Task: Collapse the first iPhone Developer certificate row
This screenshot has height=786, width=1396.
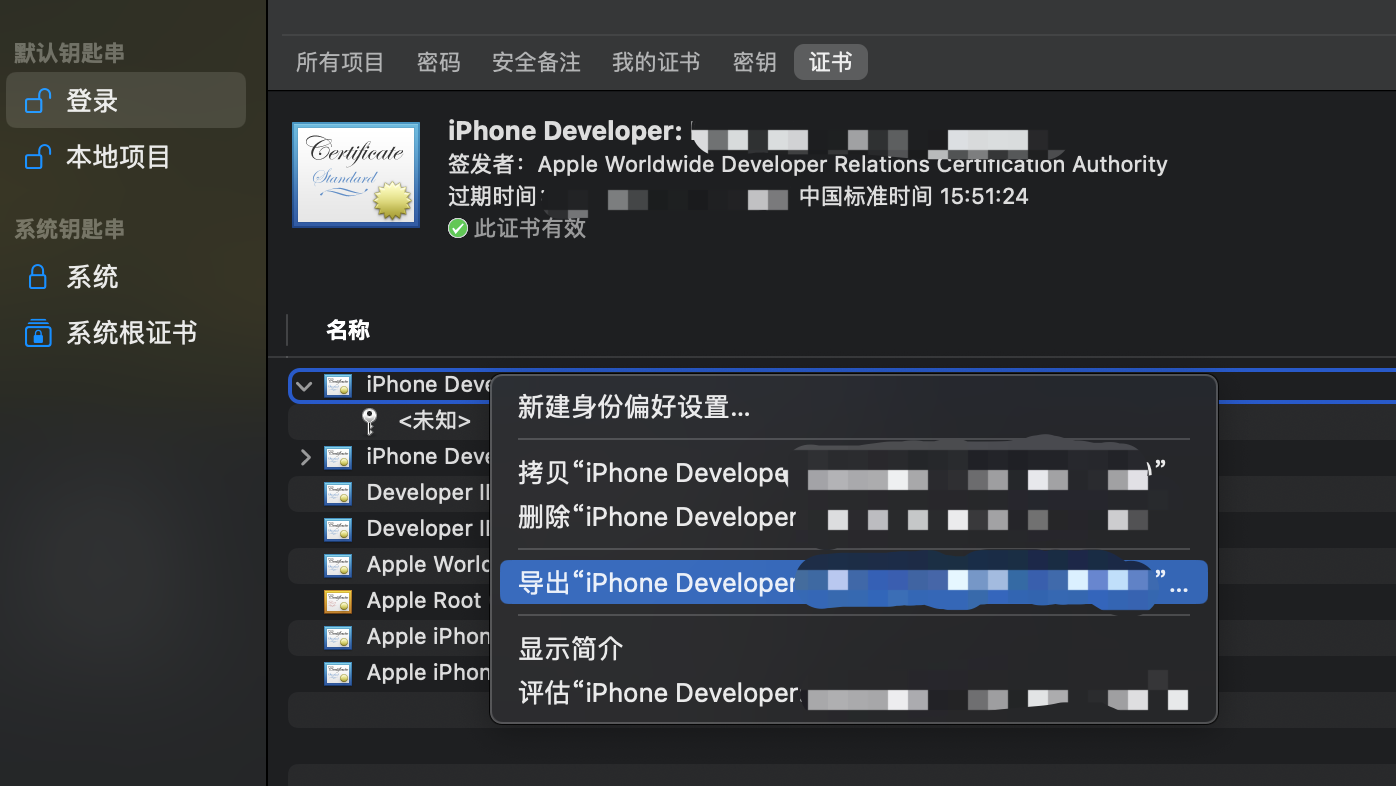Action: [305, 385]
